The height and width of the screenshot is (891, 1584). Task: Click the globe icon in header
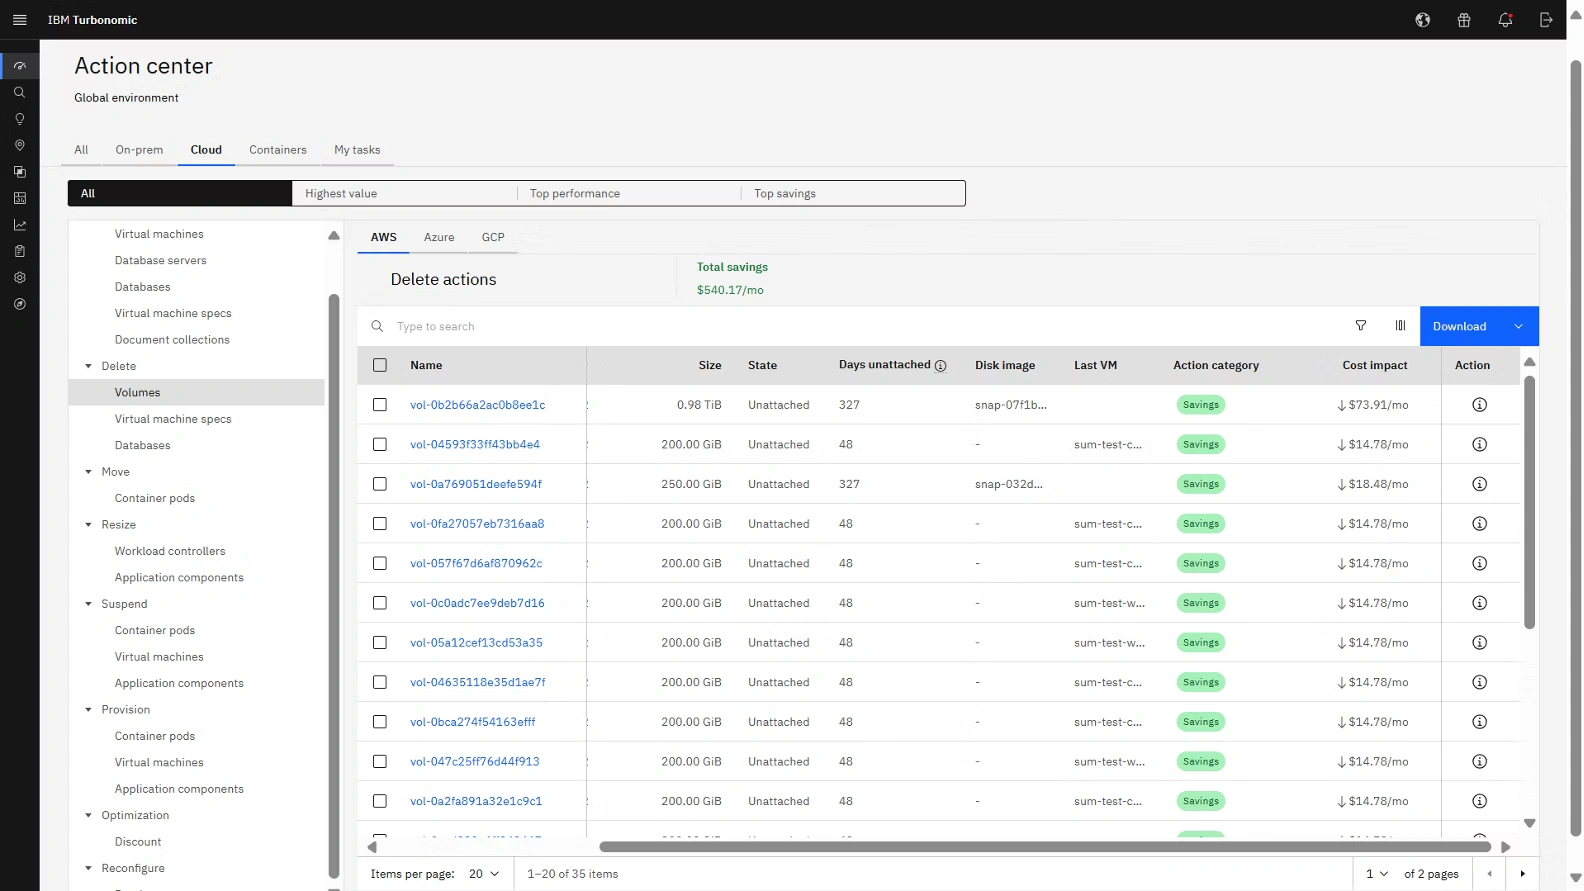click(x=1423, y=20)
